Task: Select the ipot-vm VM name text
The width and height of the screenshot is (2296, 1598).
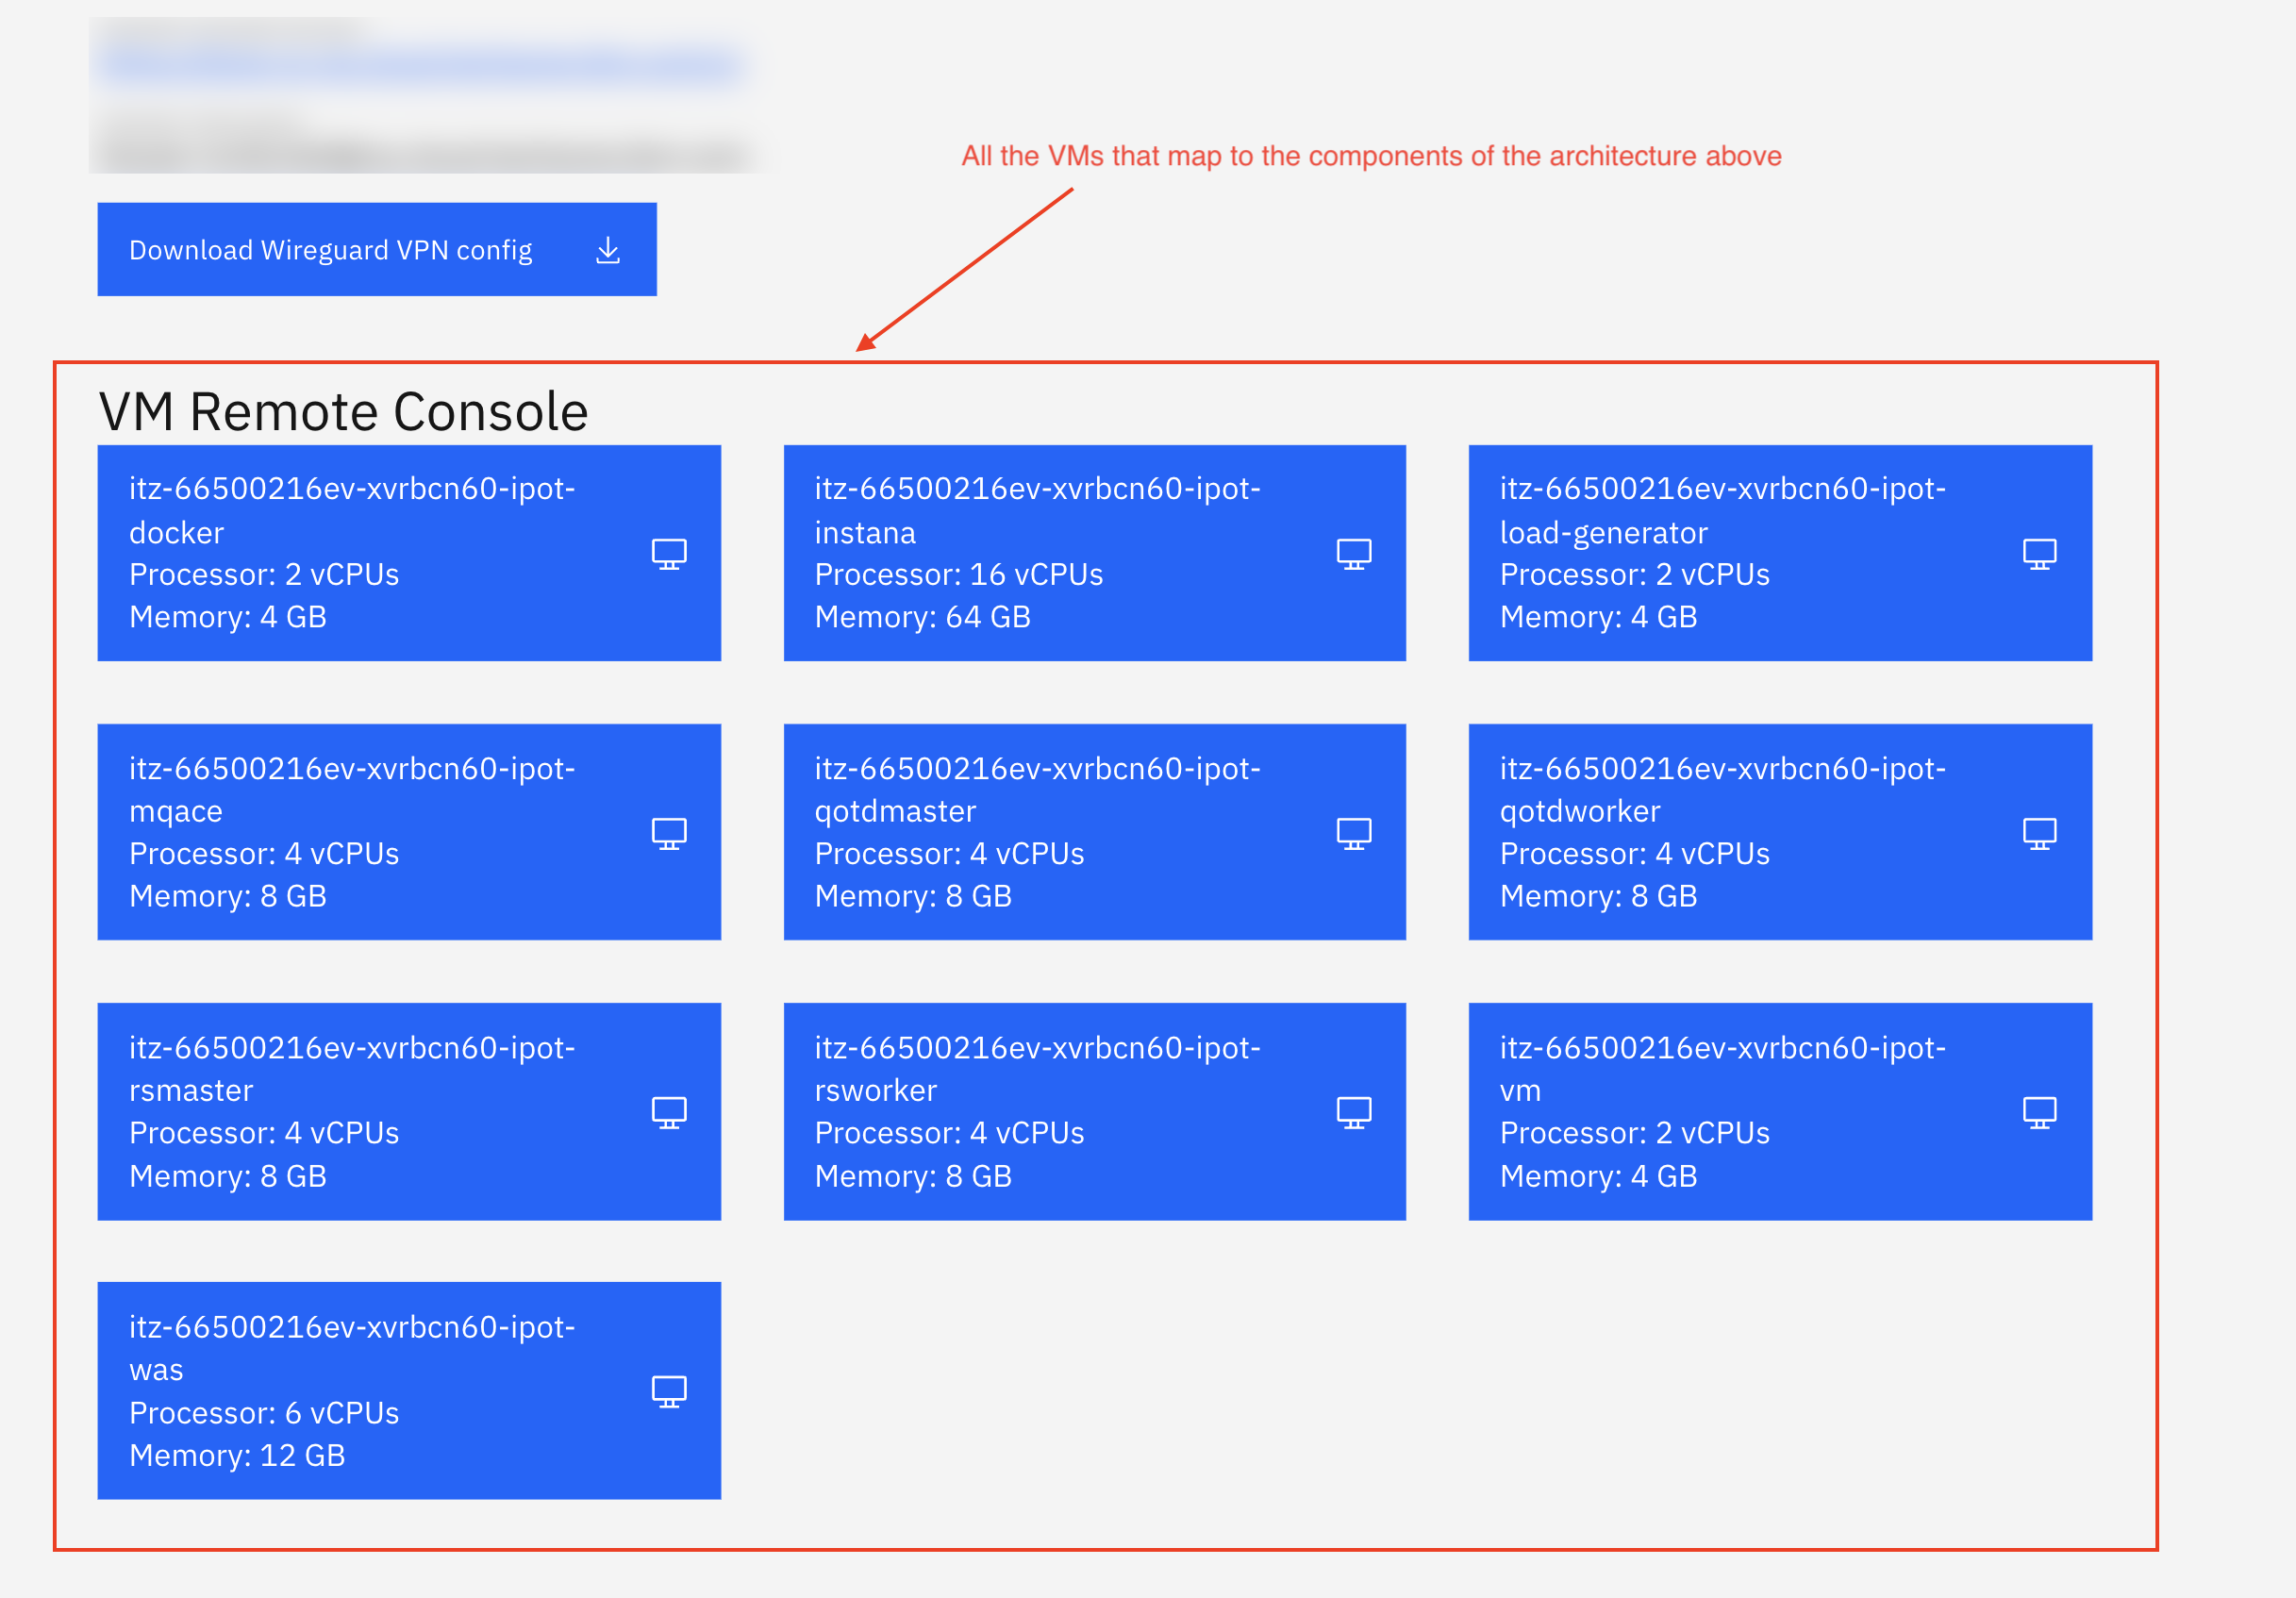Action: tap(1722, 1068)
